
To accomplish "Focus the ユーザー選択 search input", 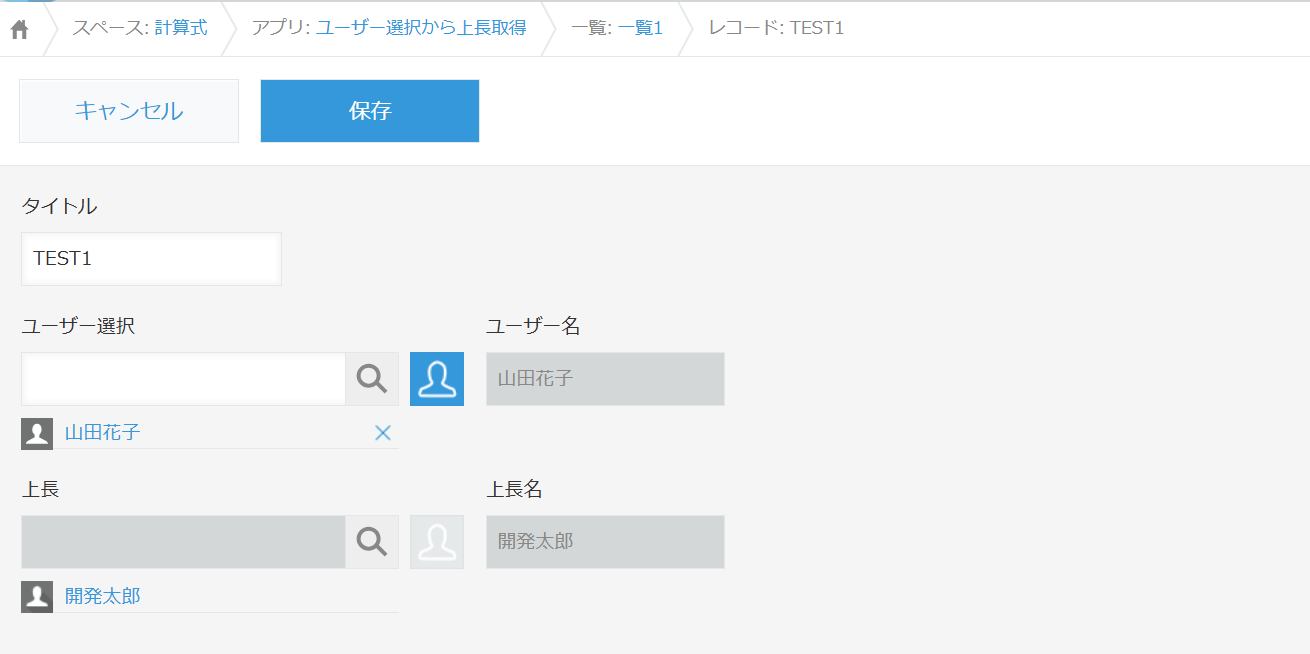I will (183, 379).
